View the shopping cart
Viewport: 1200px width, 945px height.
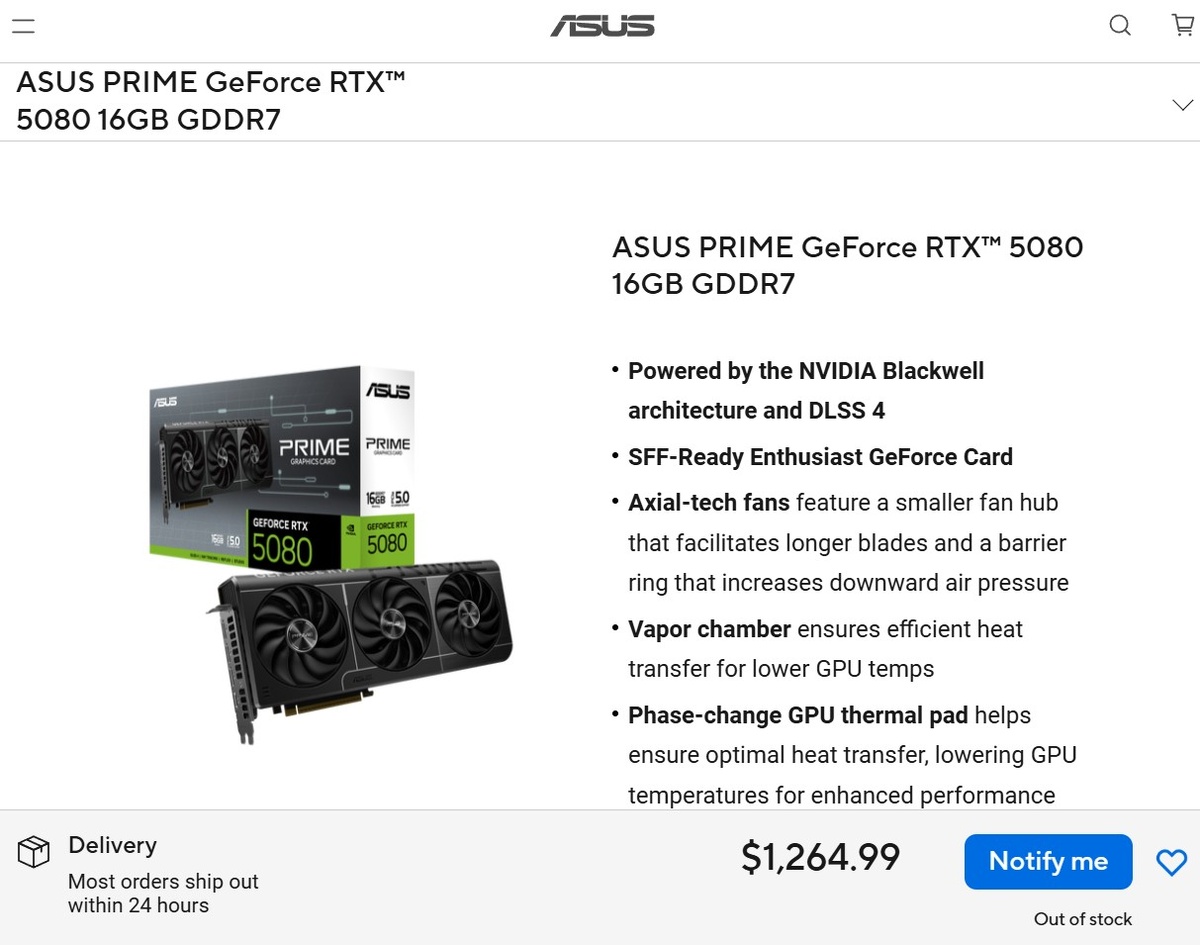coord(1182,26)
